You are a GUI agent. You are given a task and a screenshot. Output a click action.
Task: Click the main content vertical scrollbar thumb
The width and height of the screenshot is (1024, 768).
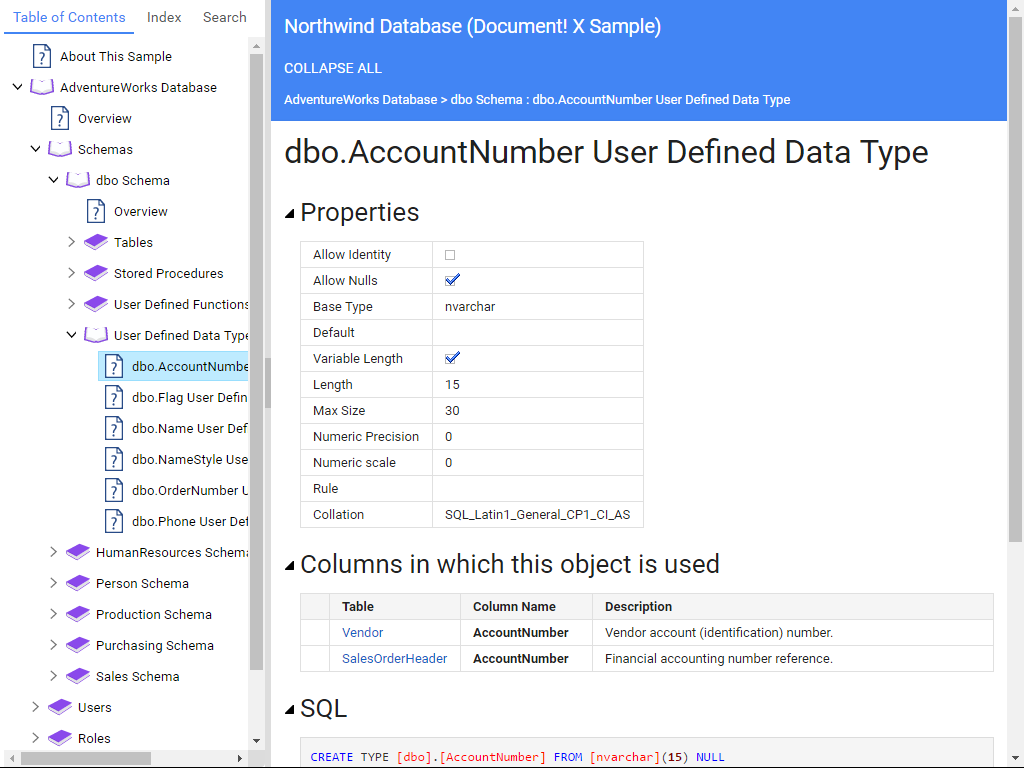tap(1015, 280)
